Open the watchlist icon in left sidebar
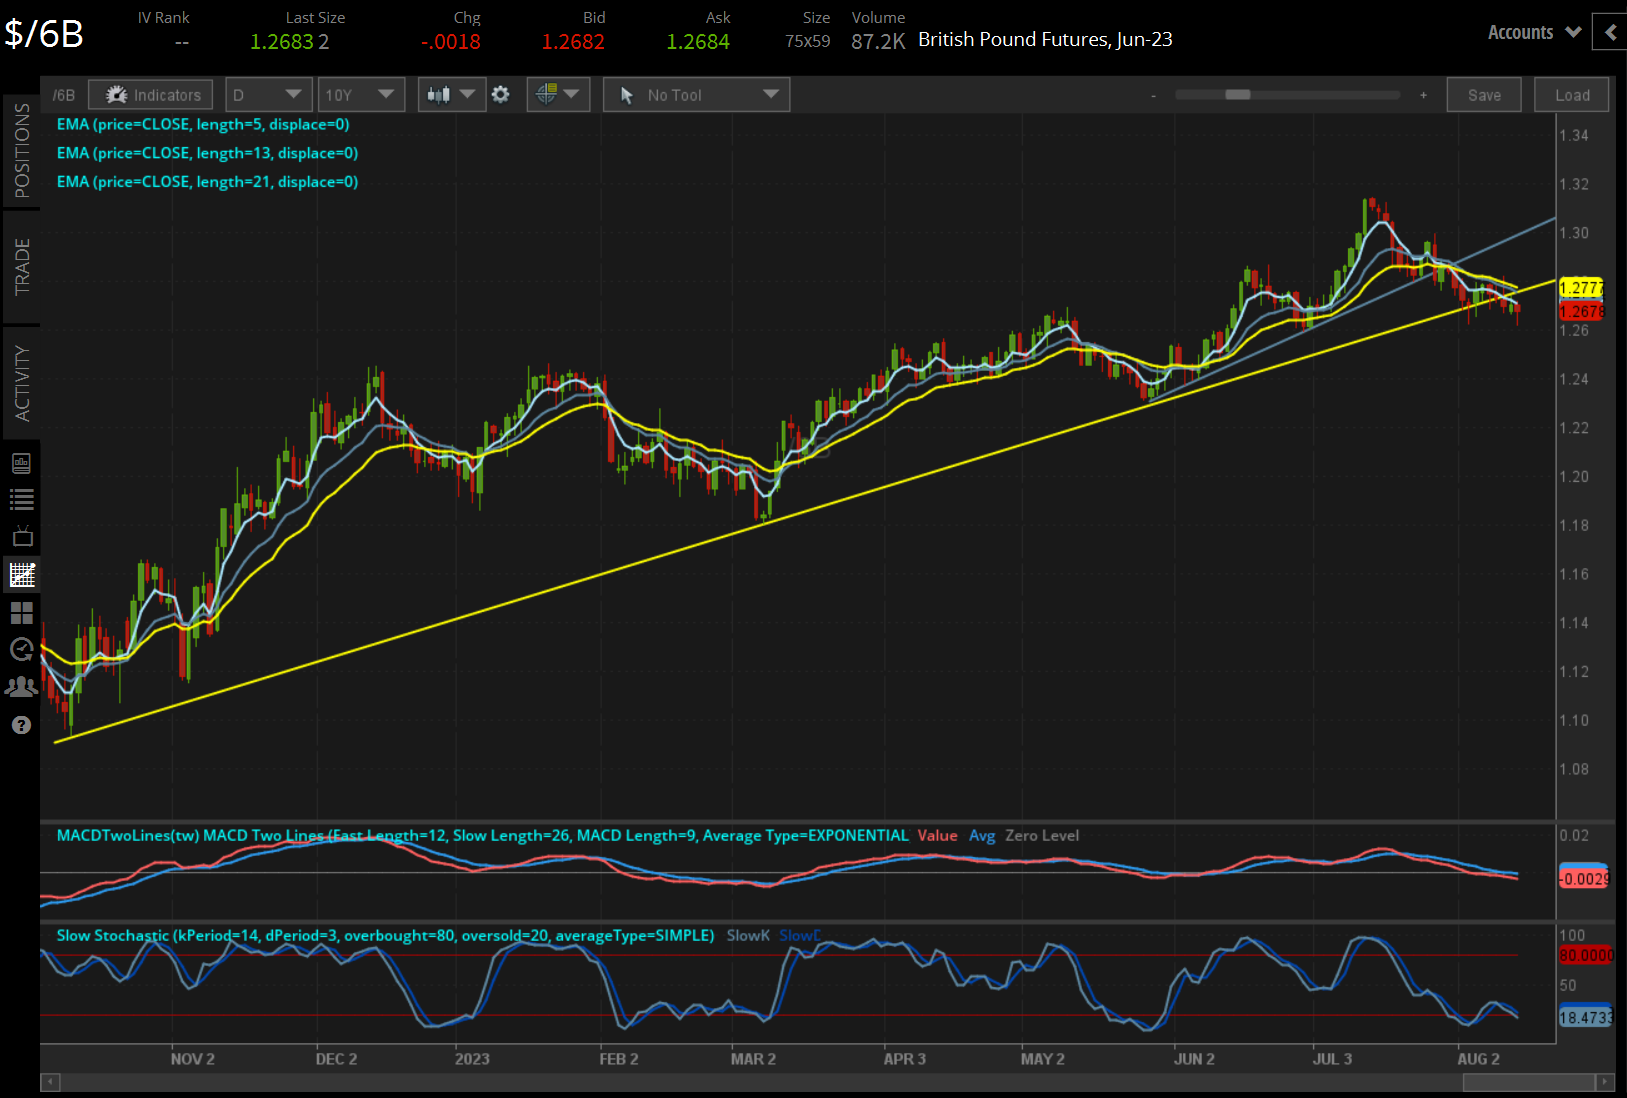The image size is (1627, 1098). coord(21,499)
